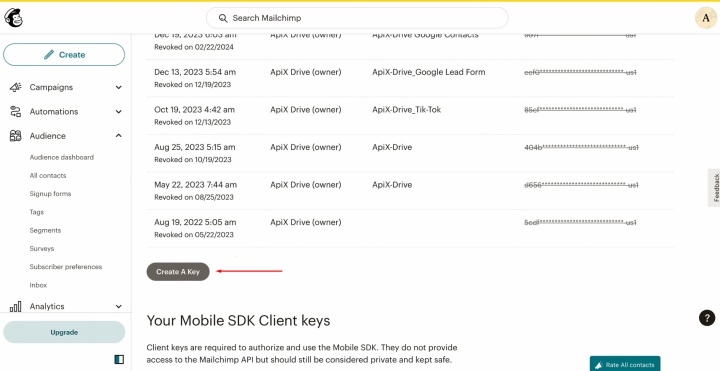Open Segments
The height and width of the screenshot is (371, 720).
pos(45,230)
